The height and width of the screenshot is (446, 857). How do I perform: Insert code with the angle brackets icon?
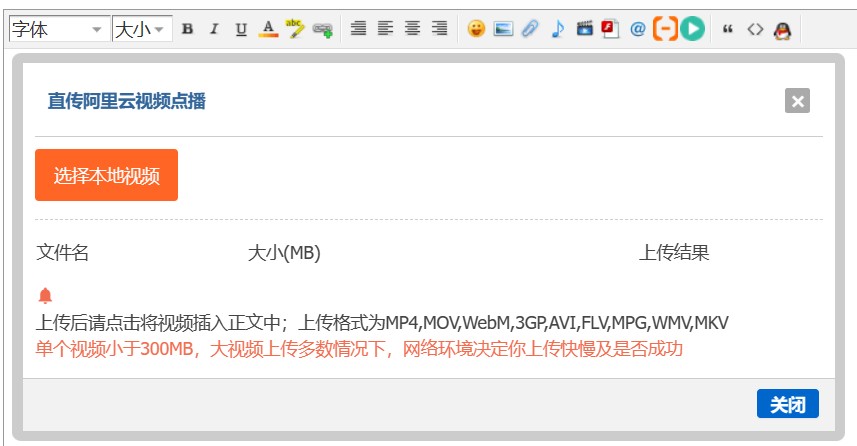tap(755, 29)
